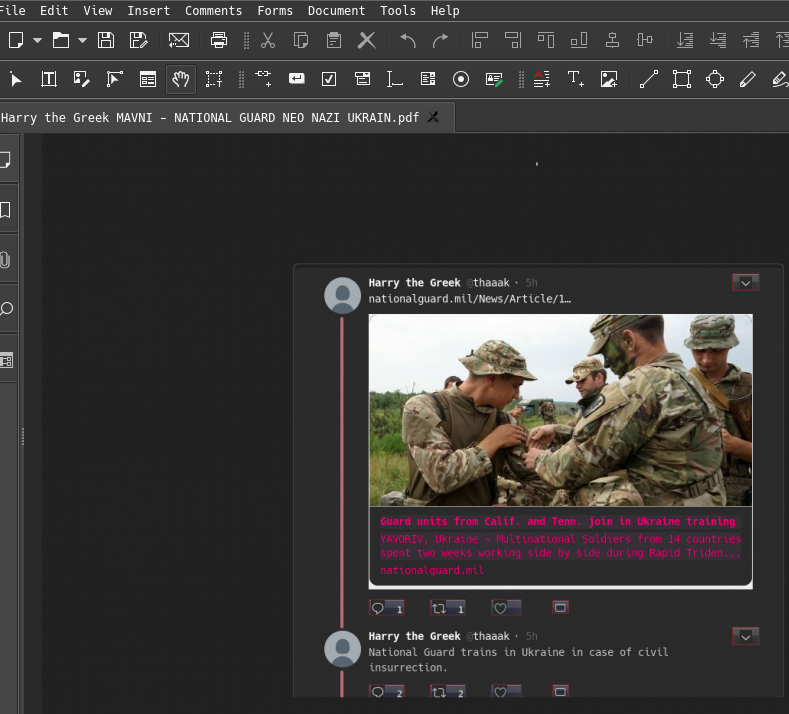Insert a text field form tool

coord(394,79)
